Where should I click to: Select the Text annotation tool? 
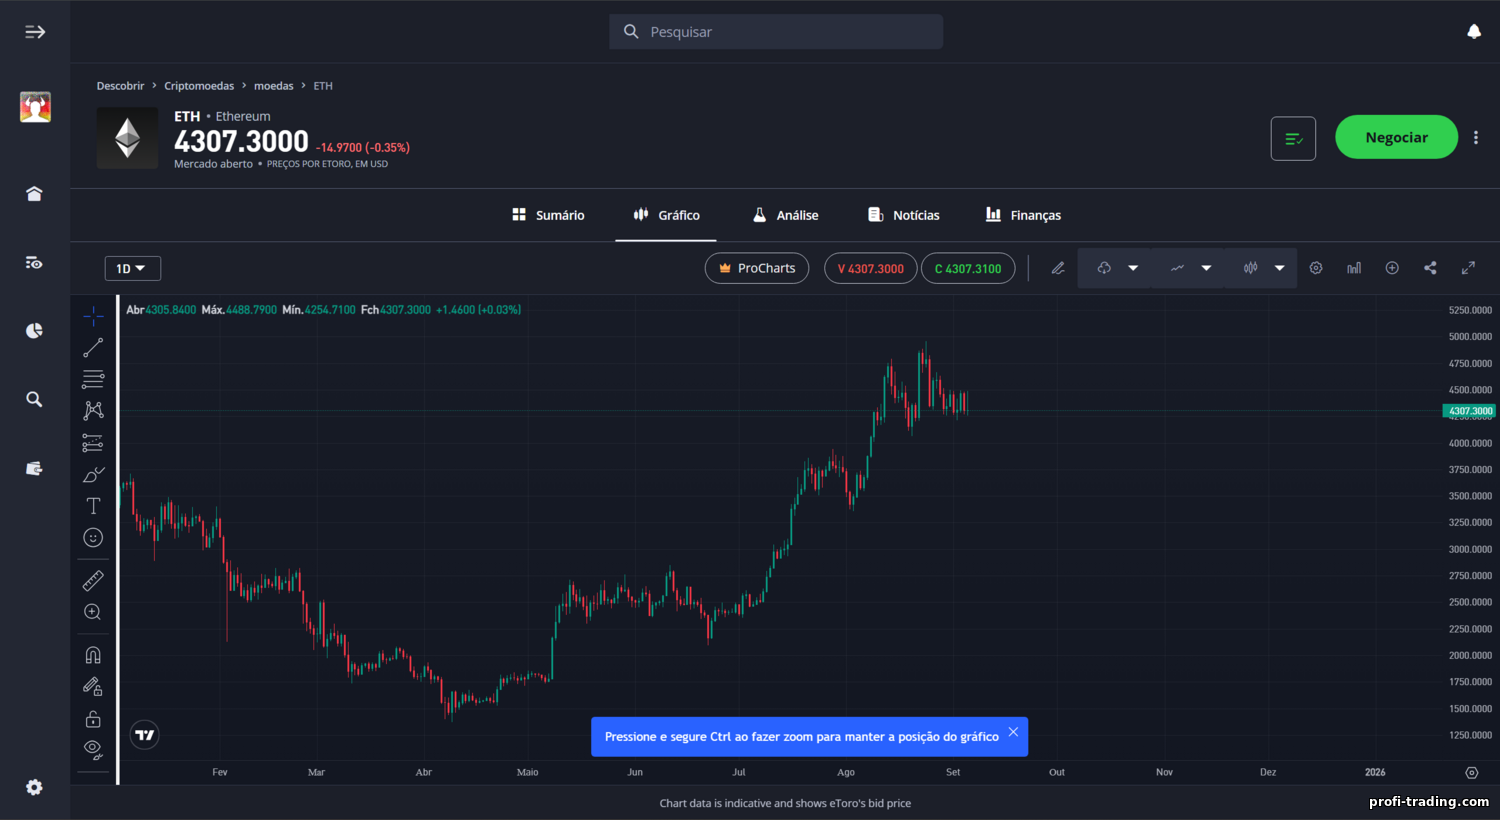93,506
